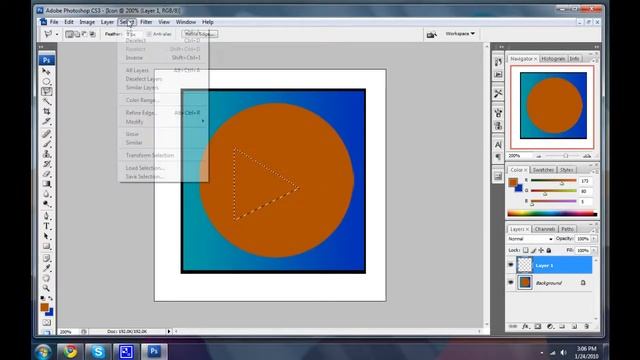Click the color spectrum ramp

coord(552,213)
